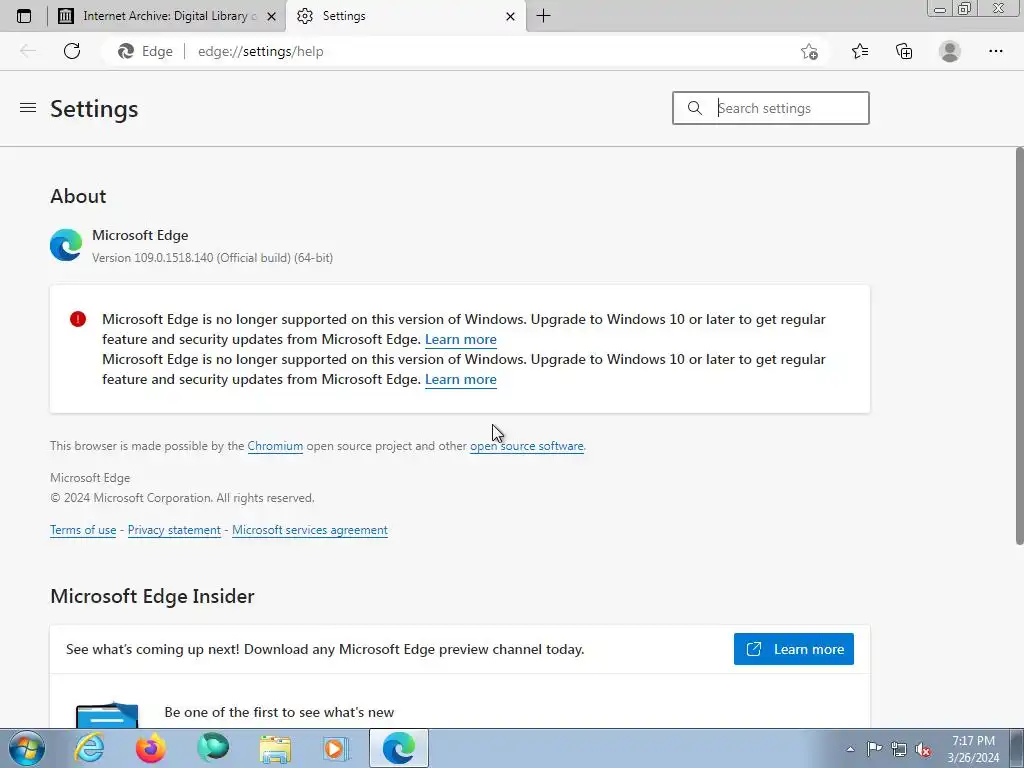This screenshot has width=1024, height=768.
Task: Expand the Settings hamburger navigation menu
Action: 28,108
